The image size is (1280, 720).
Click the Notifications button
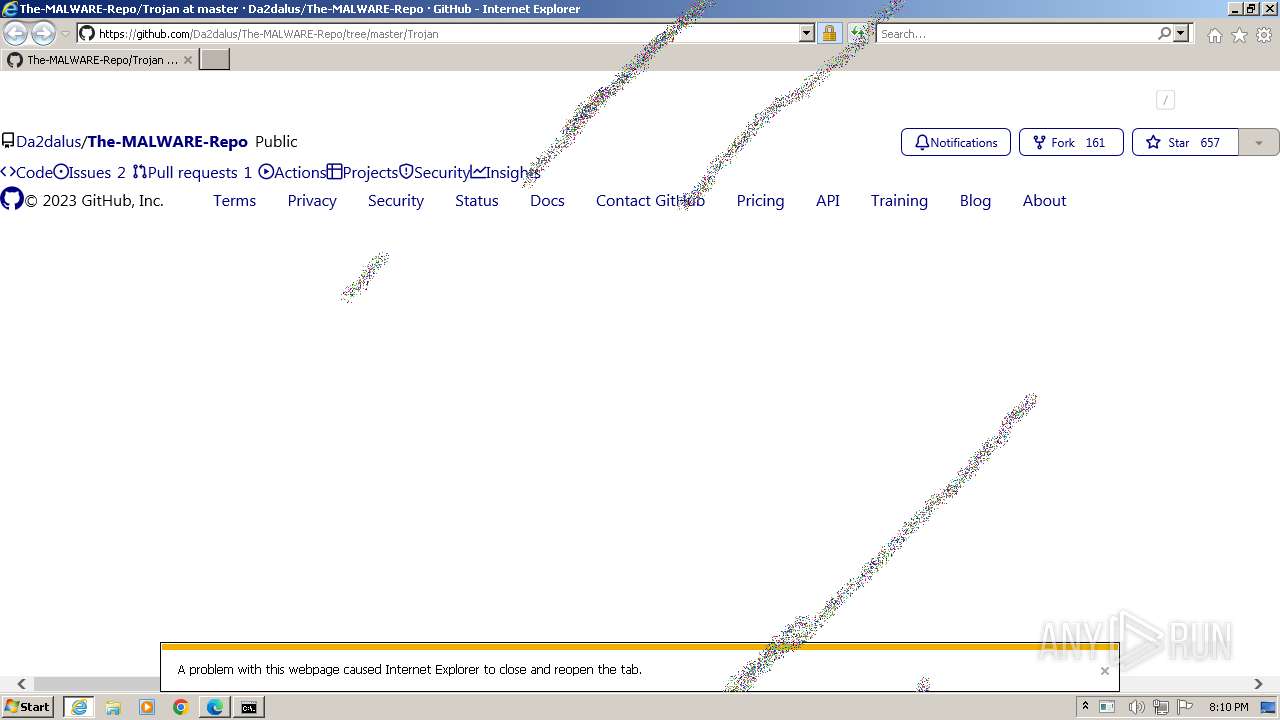[956, 142]
